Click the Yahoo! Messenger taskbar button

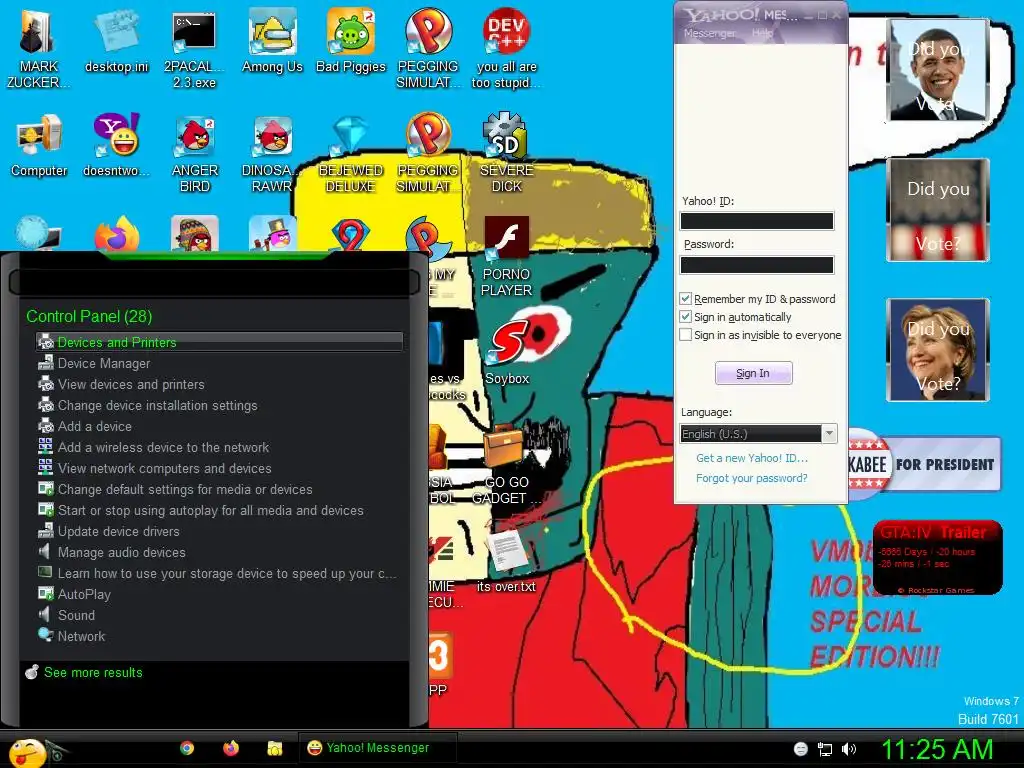coord(377,748)
